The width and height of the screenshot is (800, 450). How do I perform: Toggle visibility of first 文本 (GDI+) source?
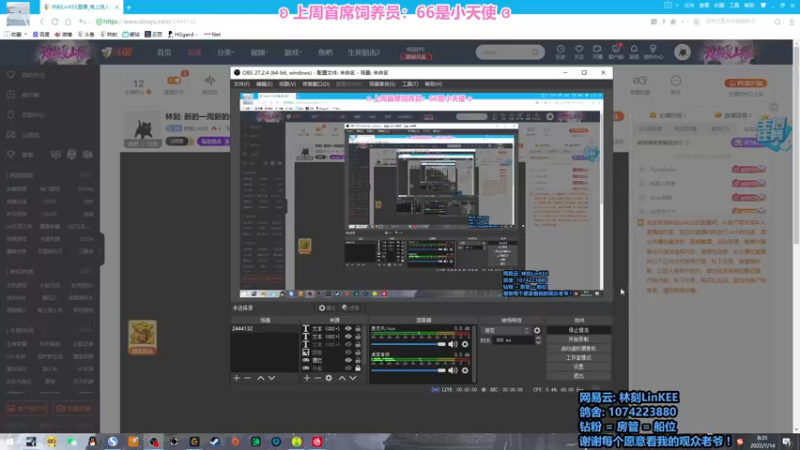click(348, 329)
